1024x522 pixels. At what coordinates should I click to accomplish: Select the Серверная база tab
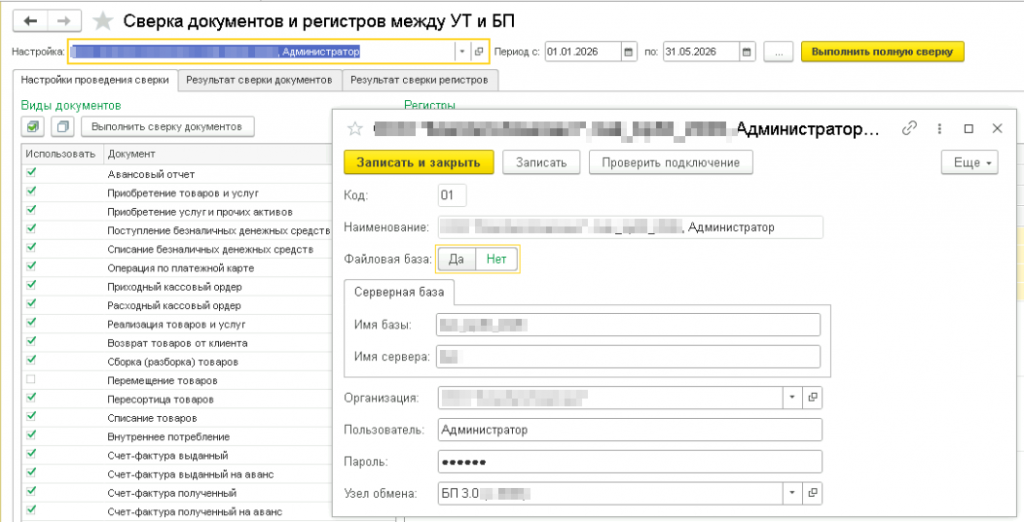[x=399, y=292]
